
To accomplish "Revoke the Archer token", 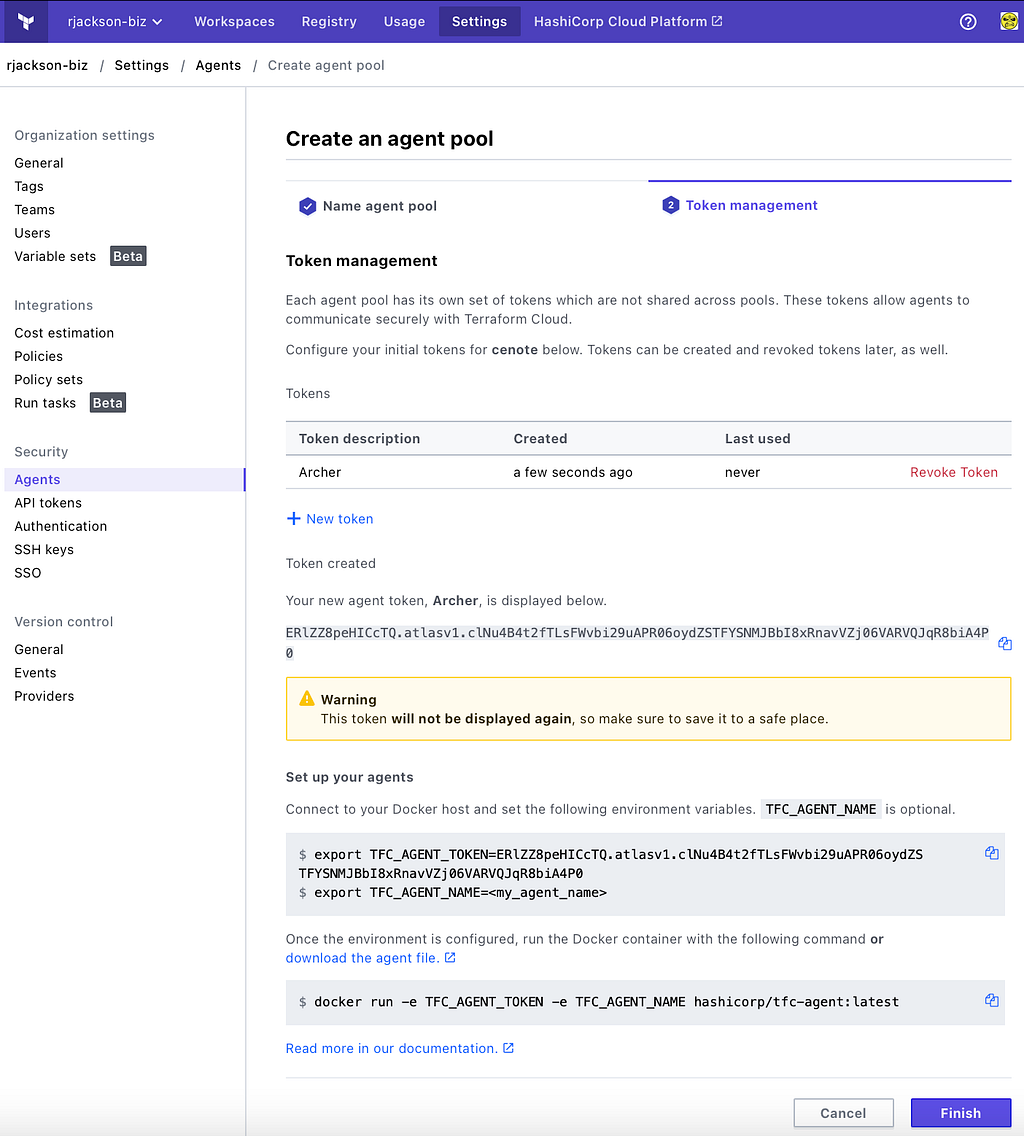I will coord(954,472).
